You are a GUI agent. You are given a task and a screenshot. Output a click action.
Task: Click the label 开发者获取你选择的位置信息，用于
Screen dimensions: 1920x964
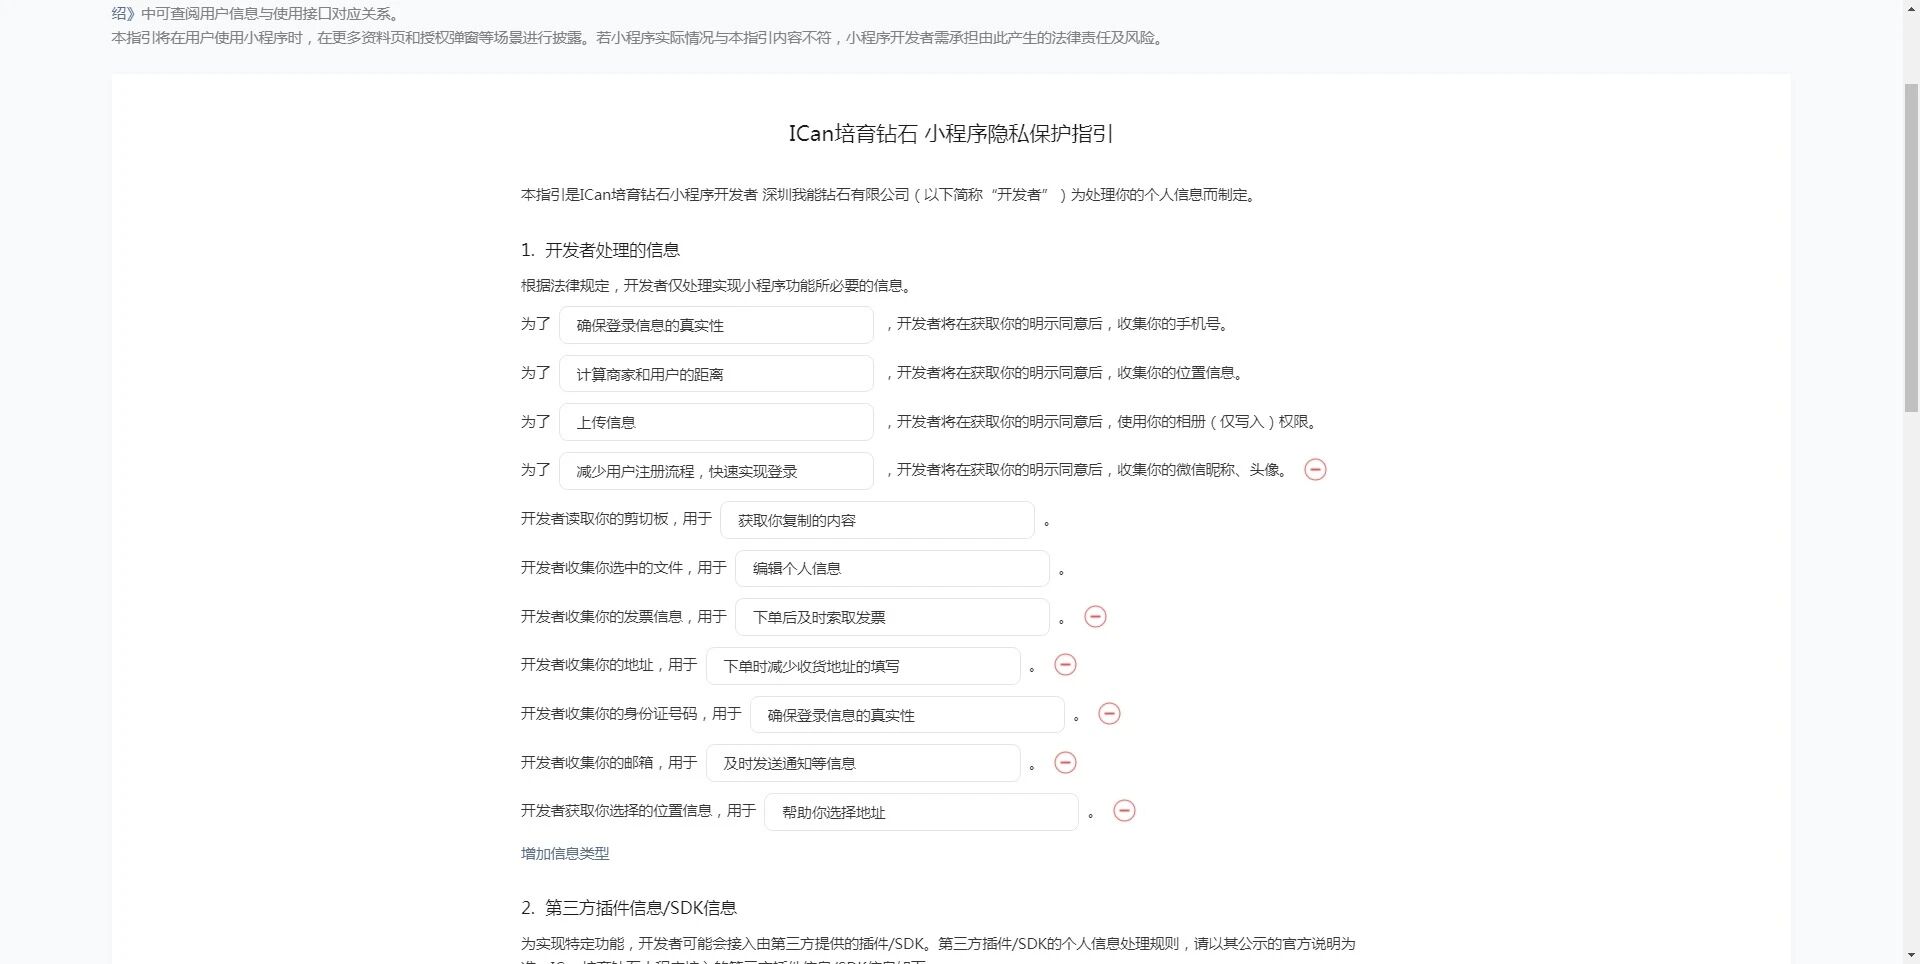click(638, 811)
